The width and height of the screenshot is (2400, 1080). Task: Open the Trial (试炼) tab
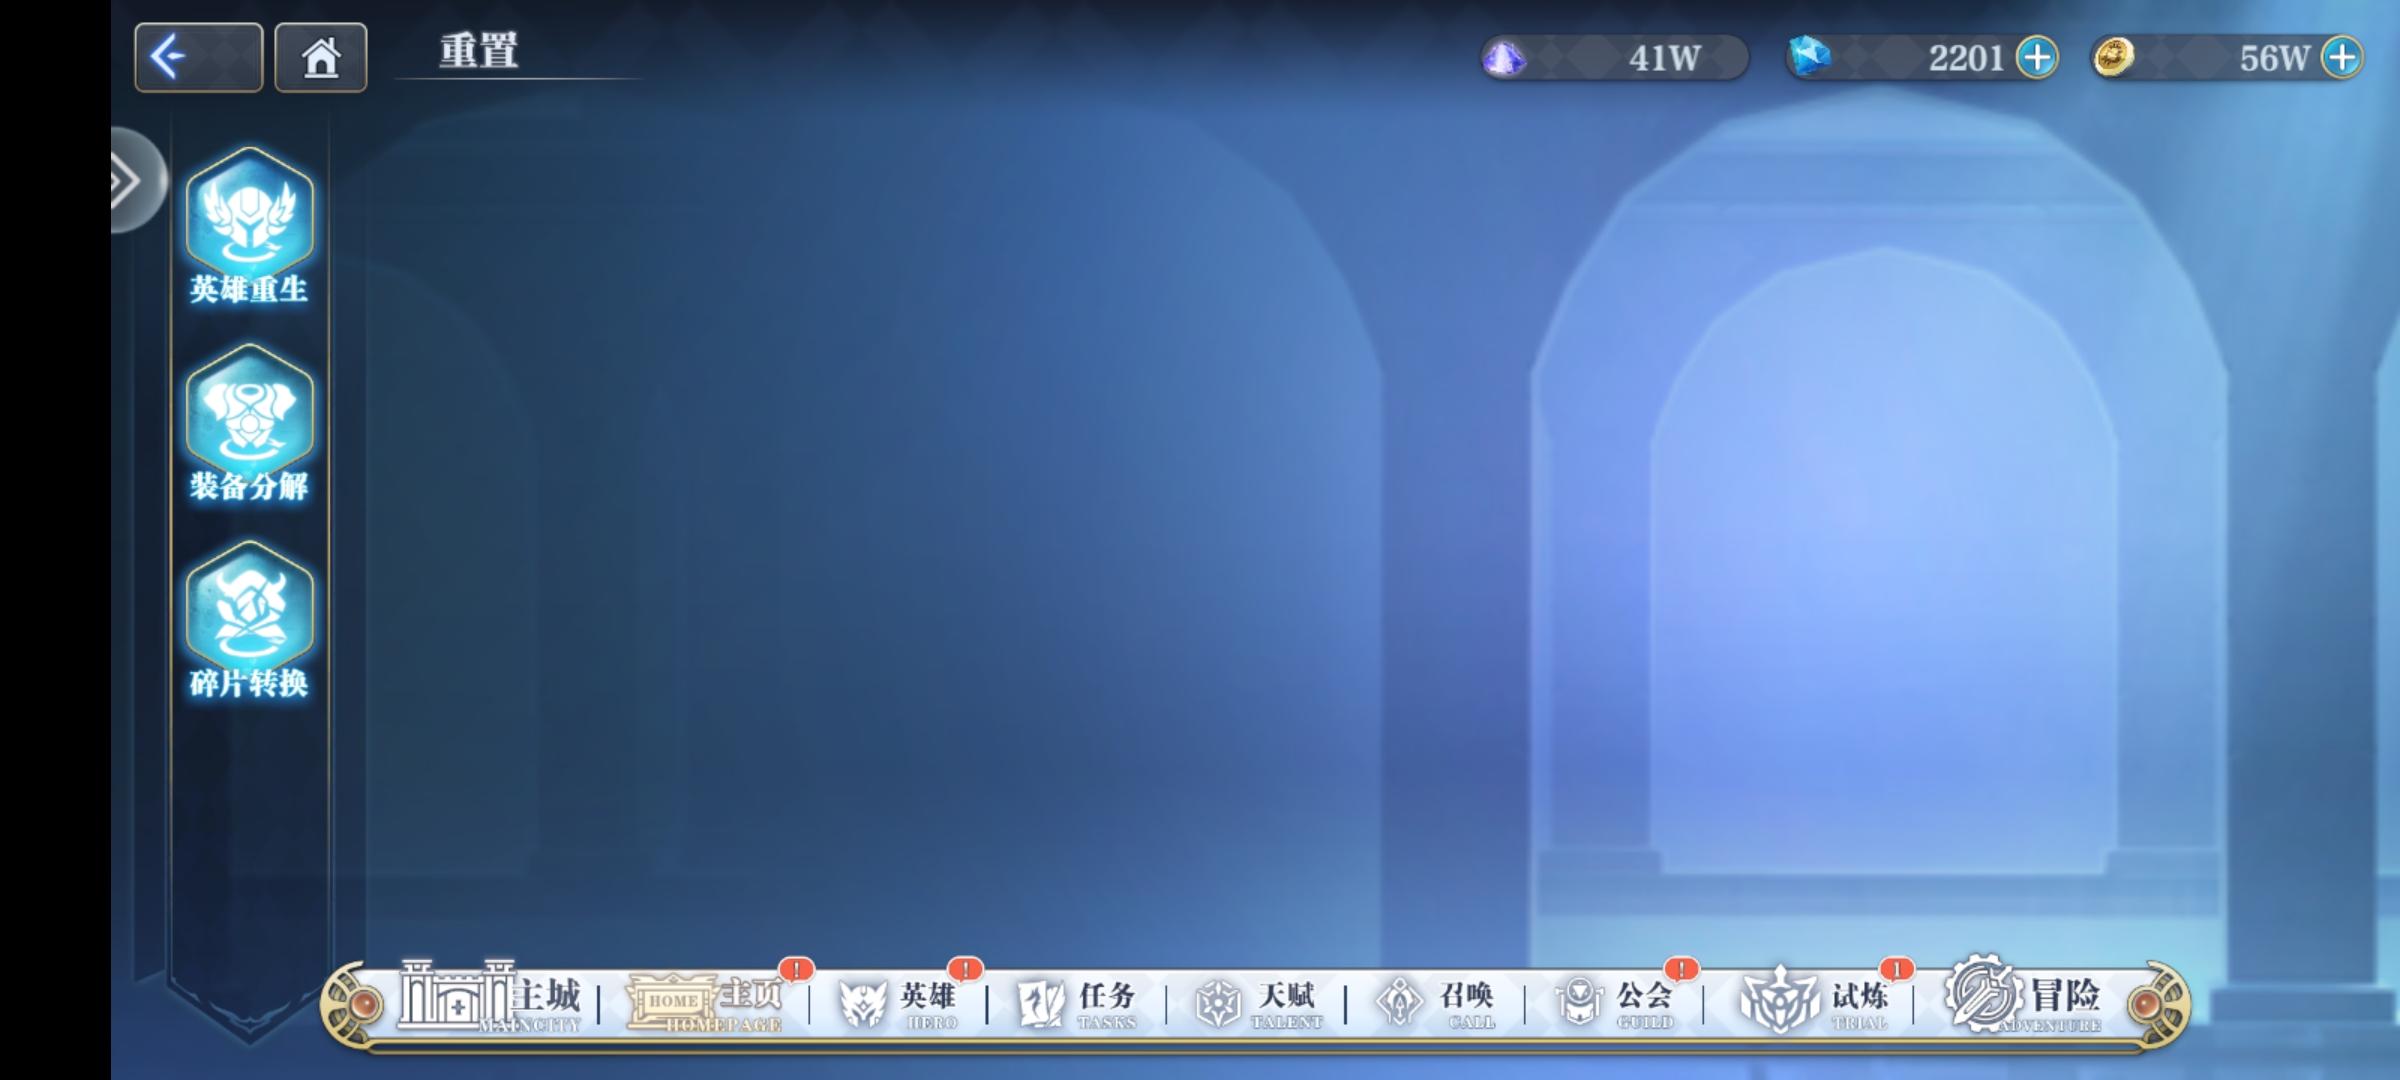(1812, 1000)
